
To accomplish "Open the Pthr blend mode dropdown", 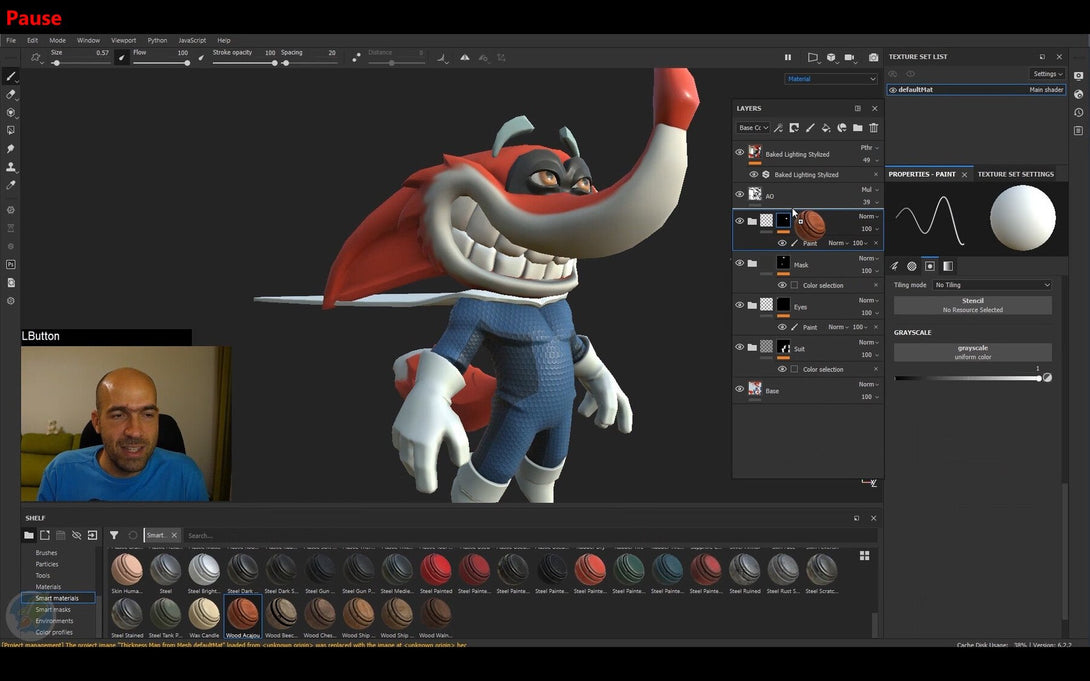I will click(869, 148).
